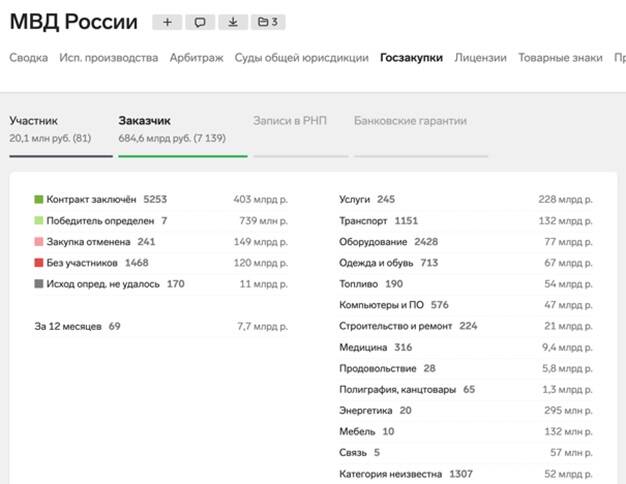
Task: Click the pink Закупка отменена swatch
Action: 39,242
